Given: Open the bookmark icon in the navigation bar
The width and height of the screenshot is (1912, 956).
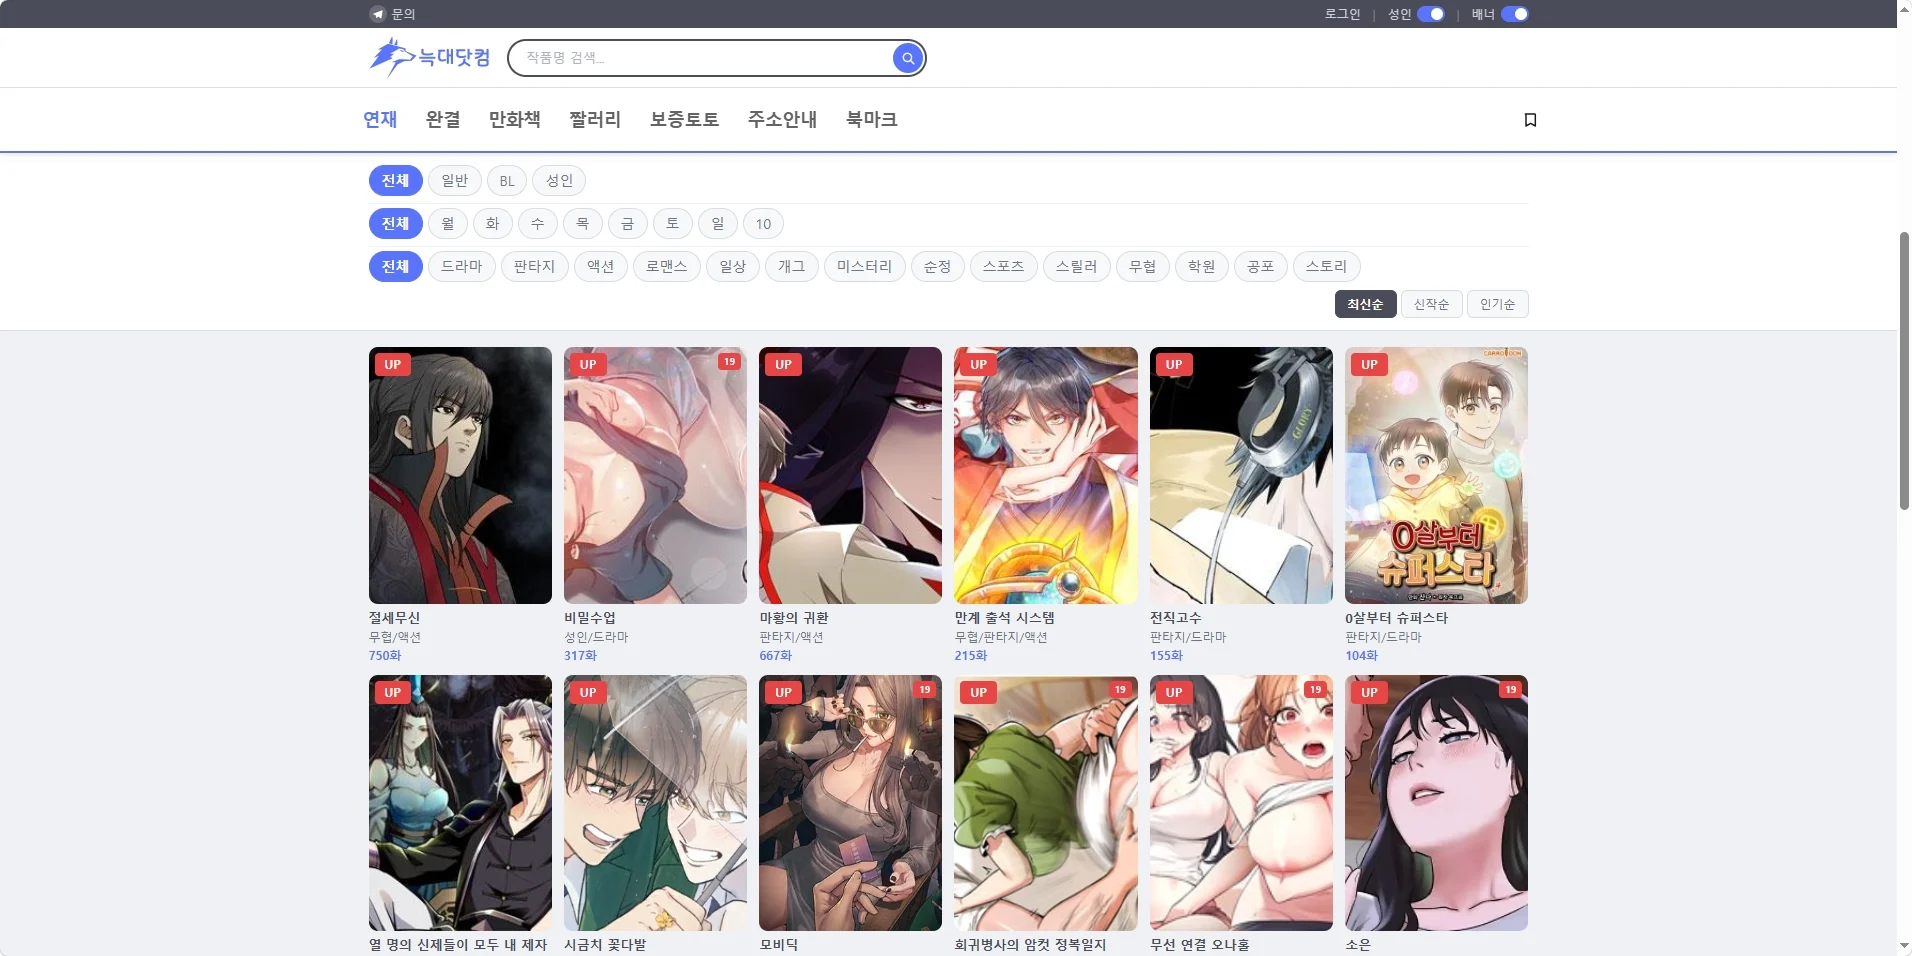Looking at the screenshot, I should coord(1529,120).
